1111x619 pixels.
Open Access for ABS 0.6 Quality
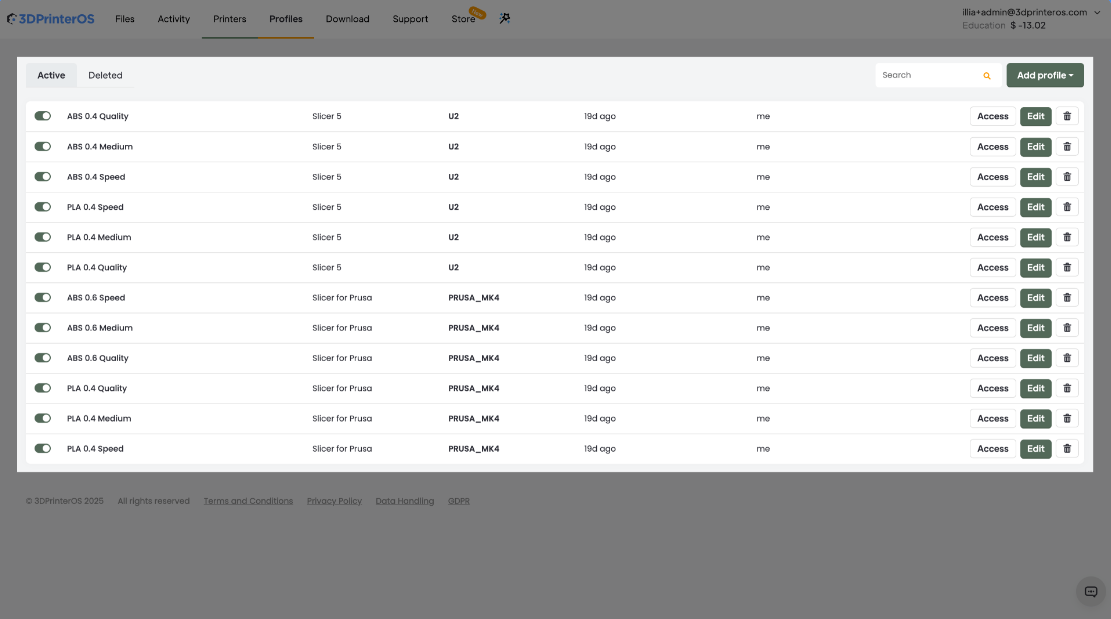[992, 358]
